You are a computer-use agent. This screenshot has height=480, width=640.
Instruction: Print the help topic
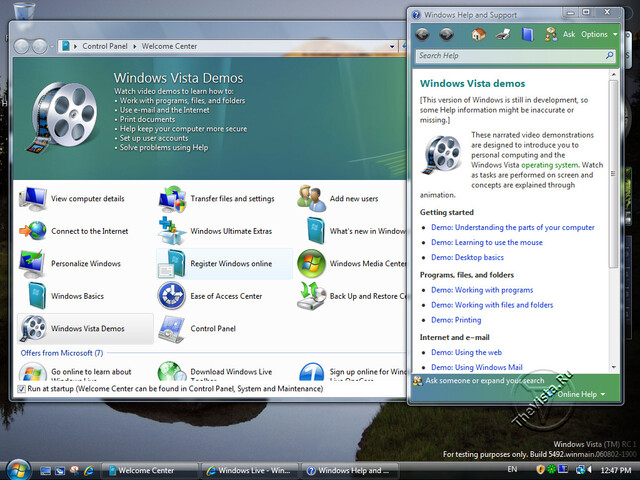(503, 34)
